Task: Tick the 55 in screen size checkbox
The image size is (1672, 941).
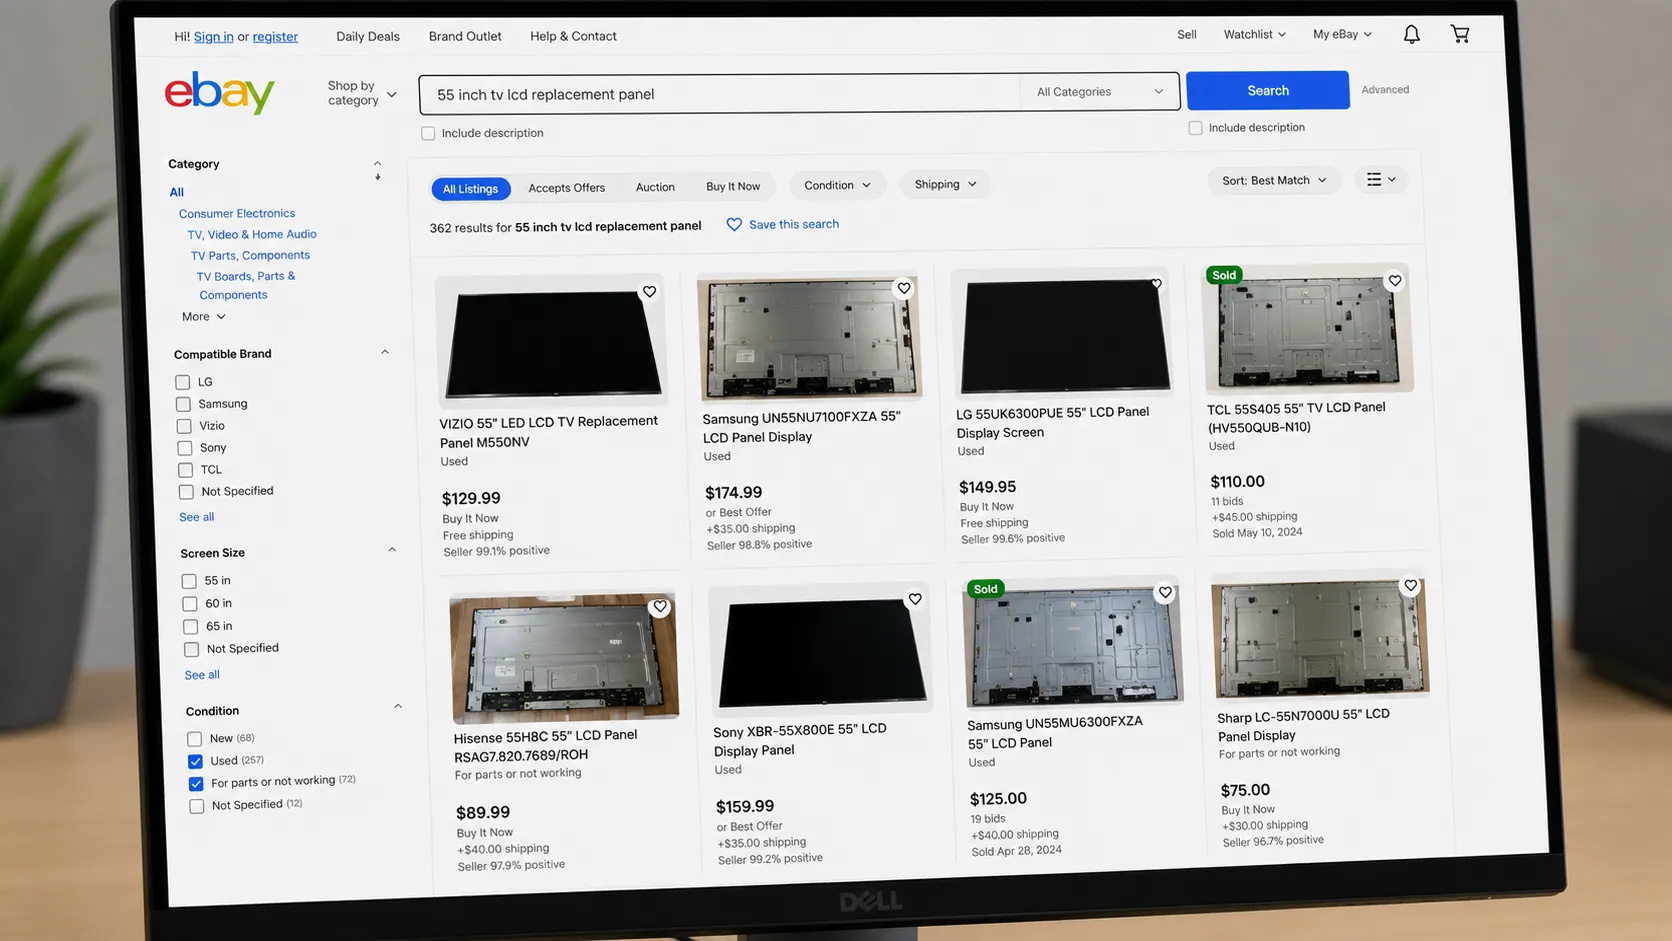Action: coord(189,581)
